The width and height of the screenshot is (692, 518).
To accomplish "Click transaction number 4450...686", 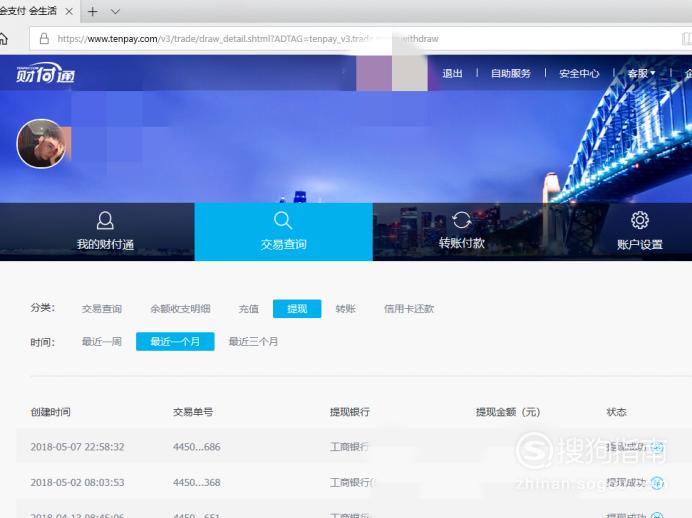I will (196, 447).
